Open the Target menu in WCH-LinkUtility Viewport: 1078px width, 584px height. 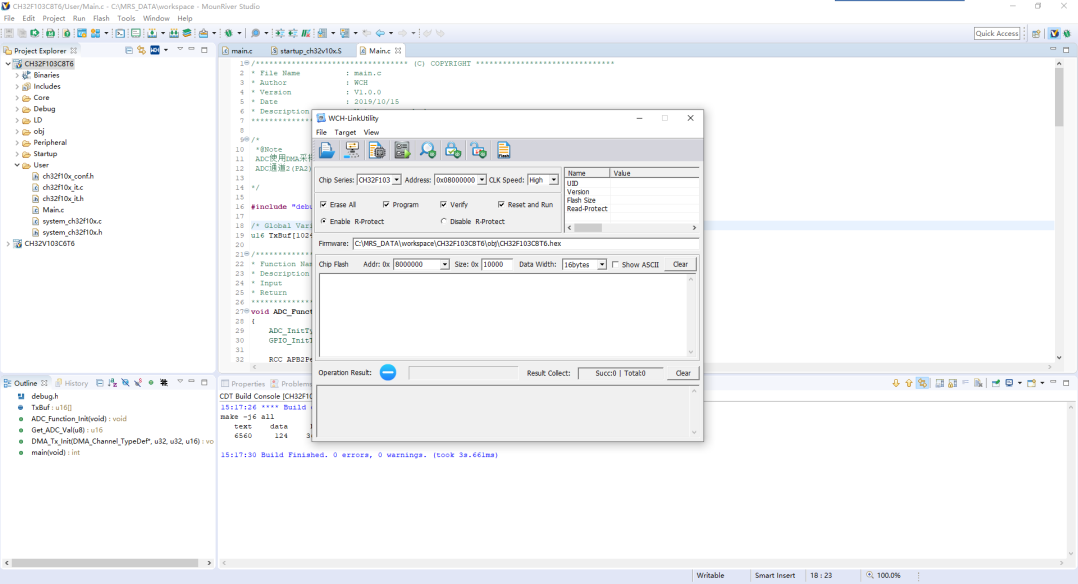(x=345, y=132)
